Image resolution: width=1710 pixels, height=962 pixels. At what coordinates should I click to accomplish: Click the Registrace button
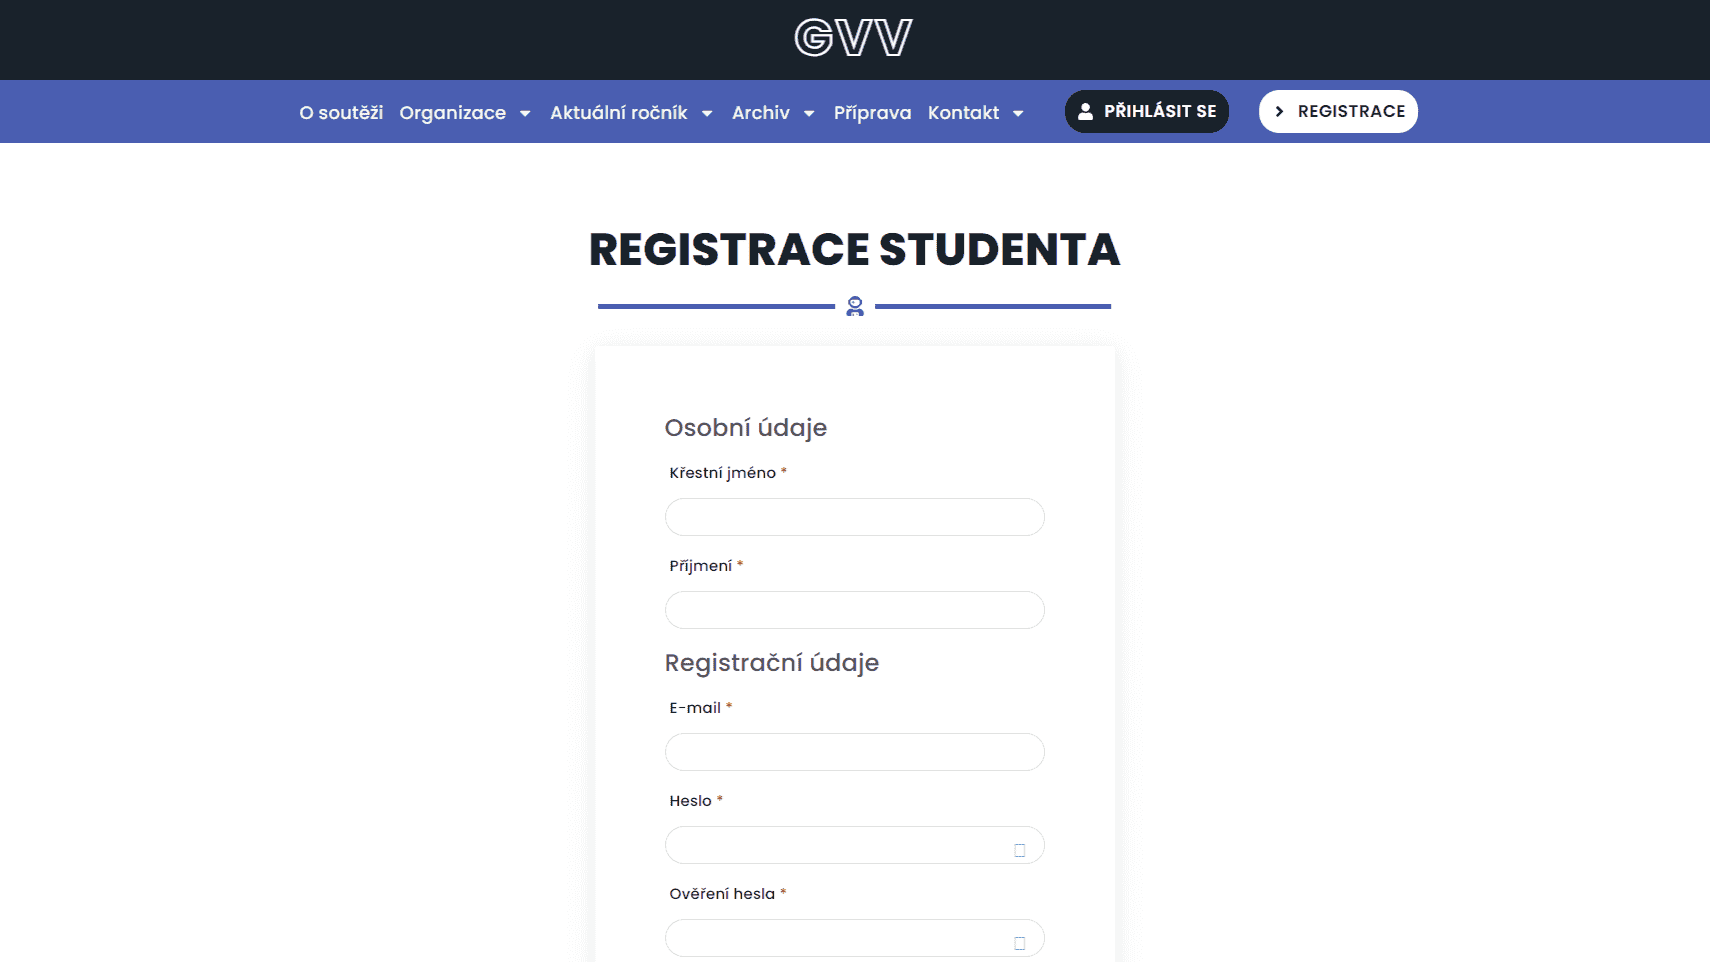click(x=1338, y=111)
